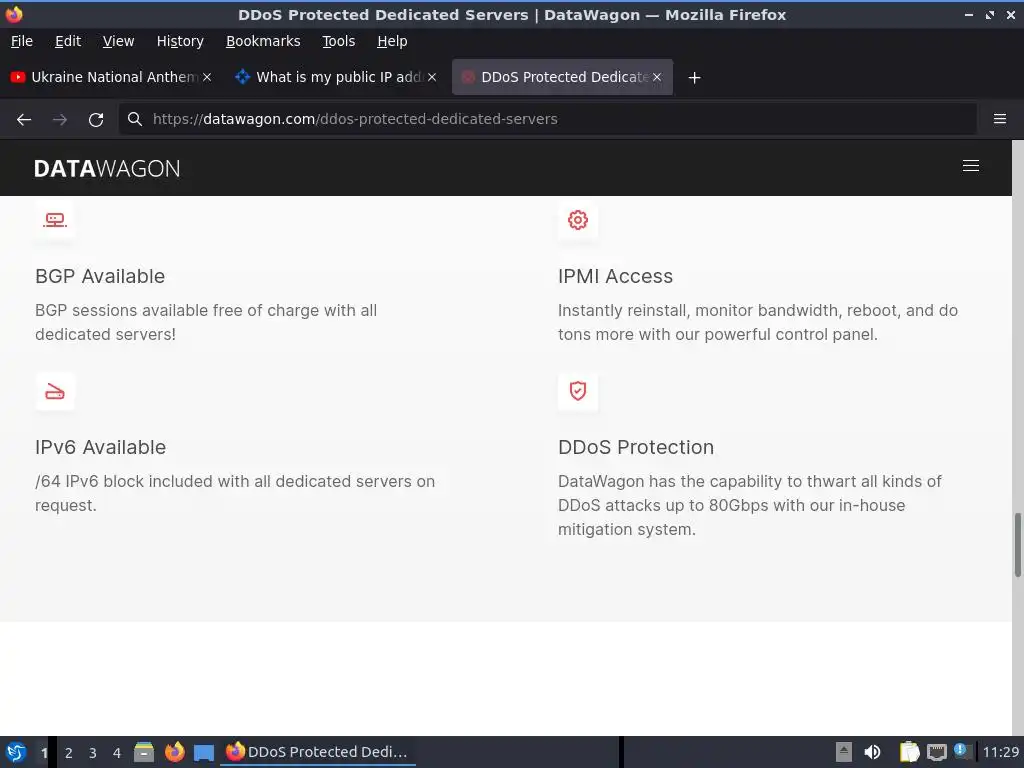
Task: Open the Help menu
Action: 392,41
